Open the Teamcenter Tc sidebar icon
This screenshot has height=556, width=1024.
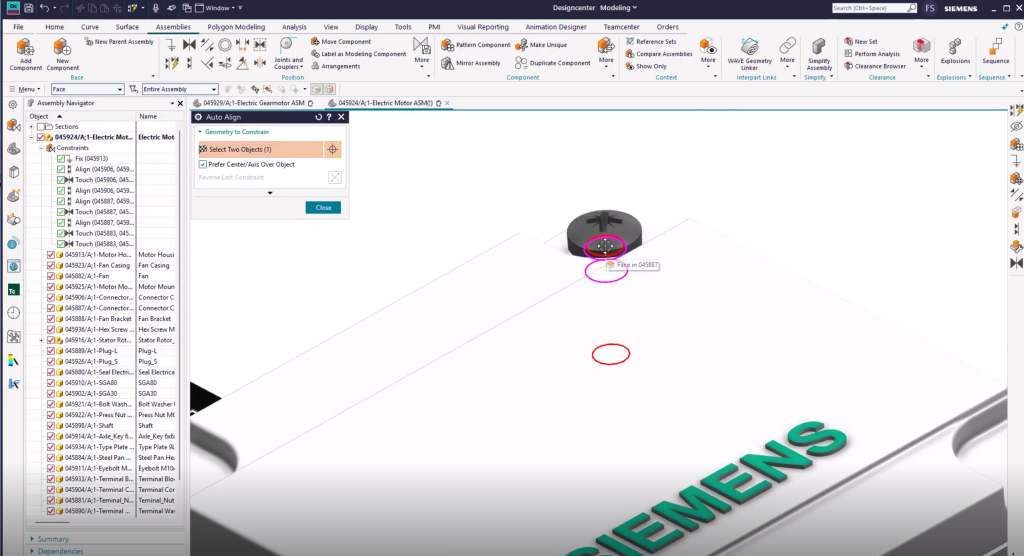pos(13,290)
